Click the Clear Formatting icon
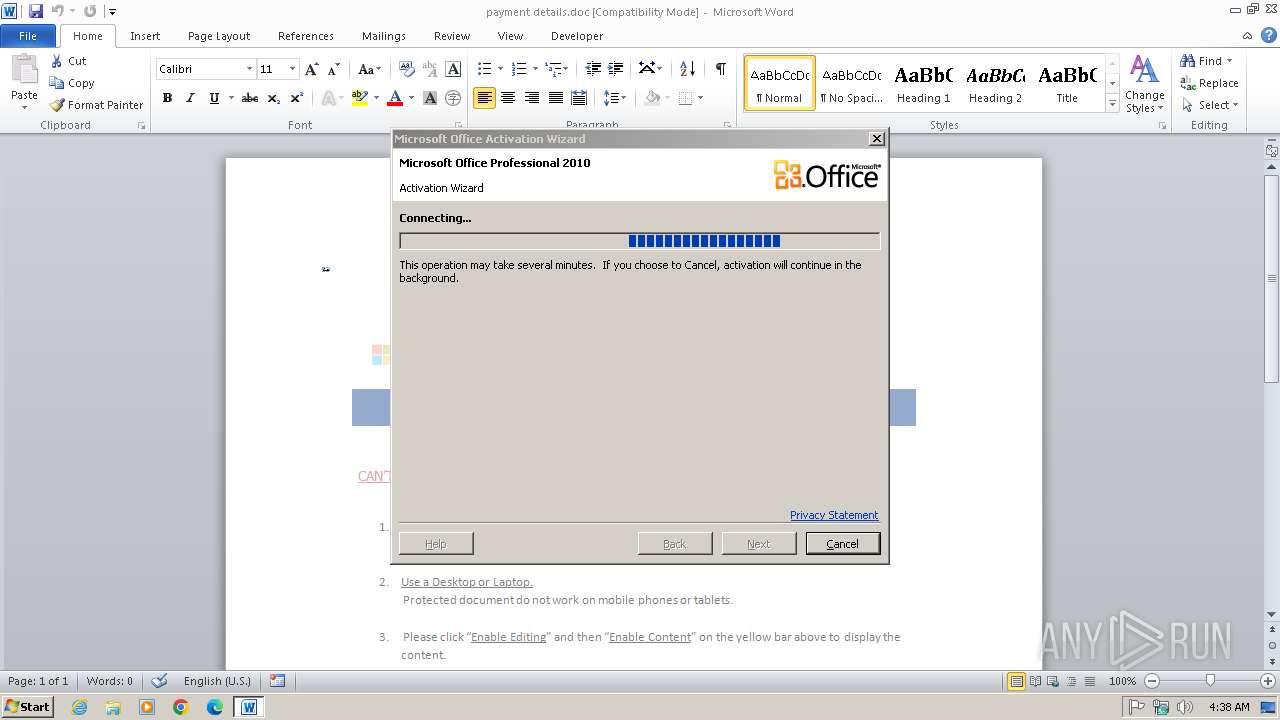Image resolution: width=1280 pixels, height=720 pixels. 407,69
